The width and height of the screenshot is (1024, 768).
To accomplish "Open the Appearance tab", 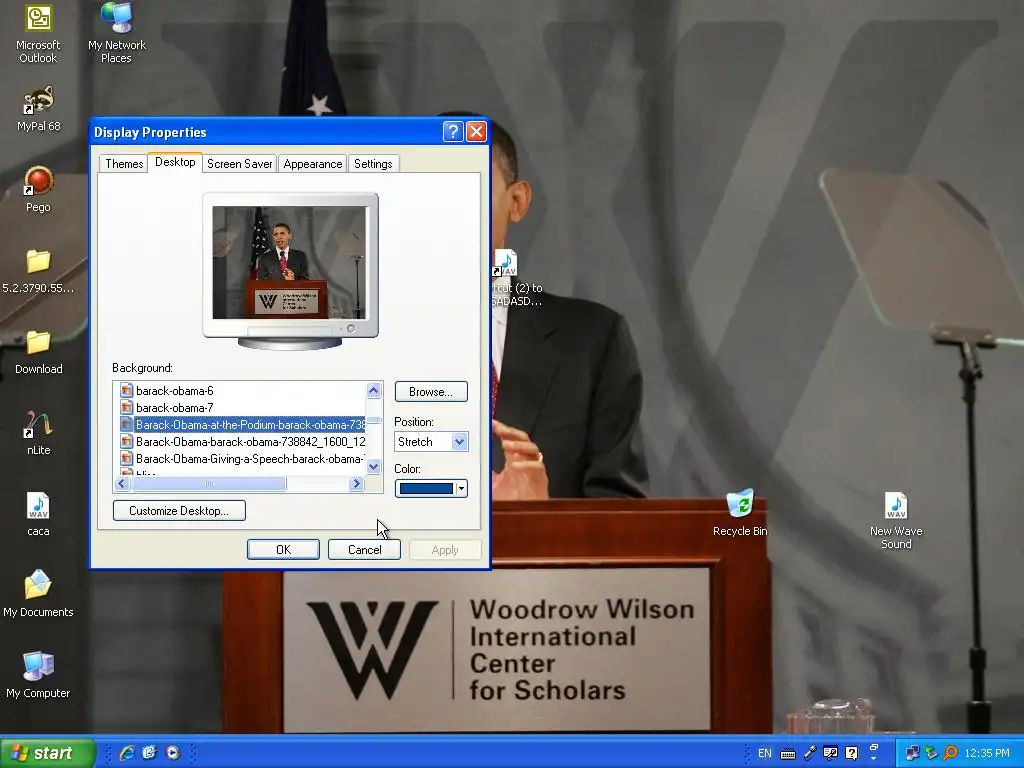I will 313,164.
